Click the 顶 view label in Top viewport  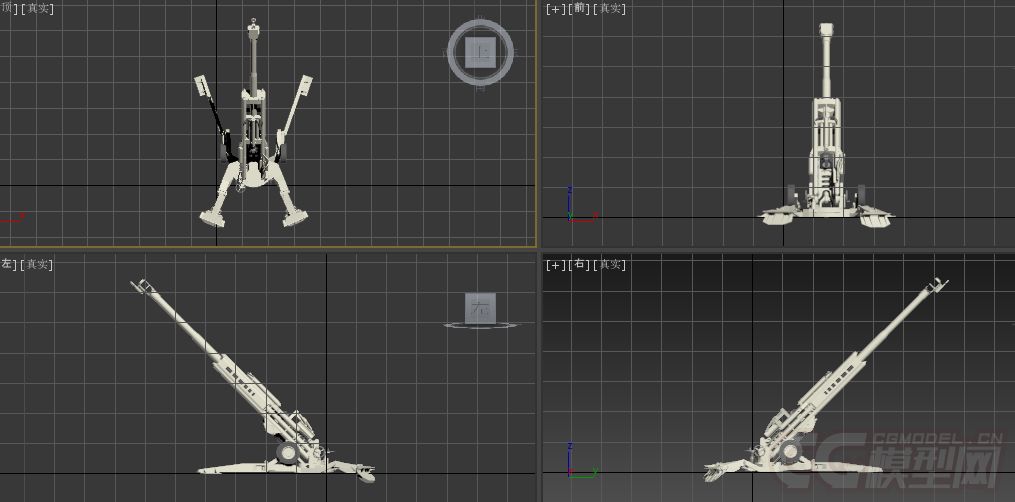[x=6, y=9]
